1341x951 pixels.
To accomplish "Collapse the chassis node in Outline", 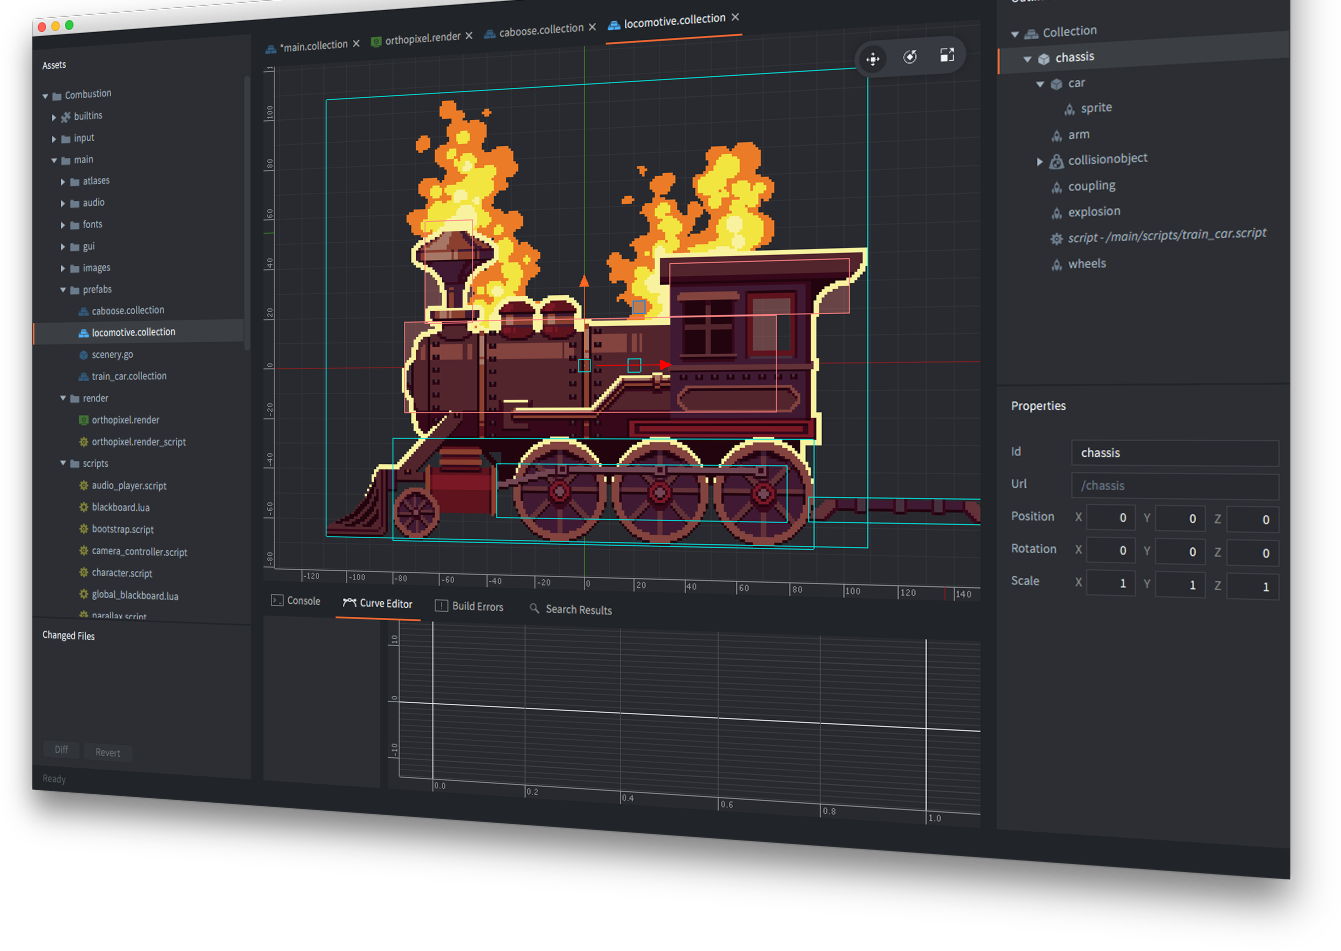I will [x=1027, y=59].
